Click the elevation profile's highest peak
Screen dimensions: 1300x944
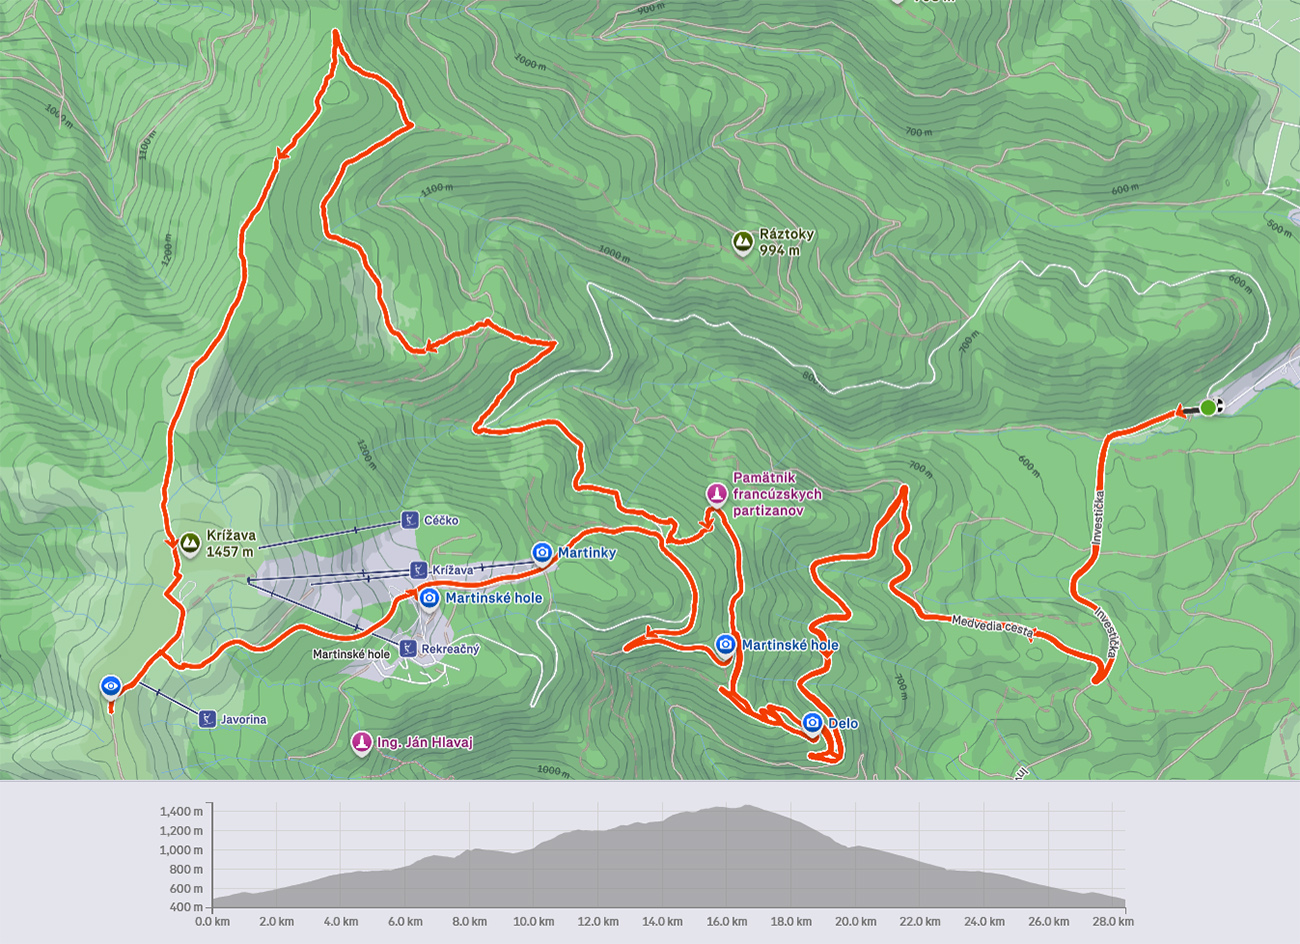746,807
